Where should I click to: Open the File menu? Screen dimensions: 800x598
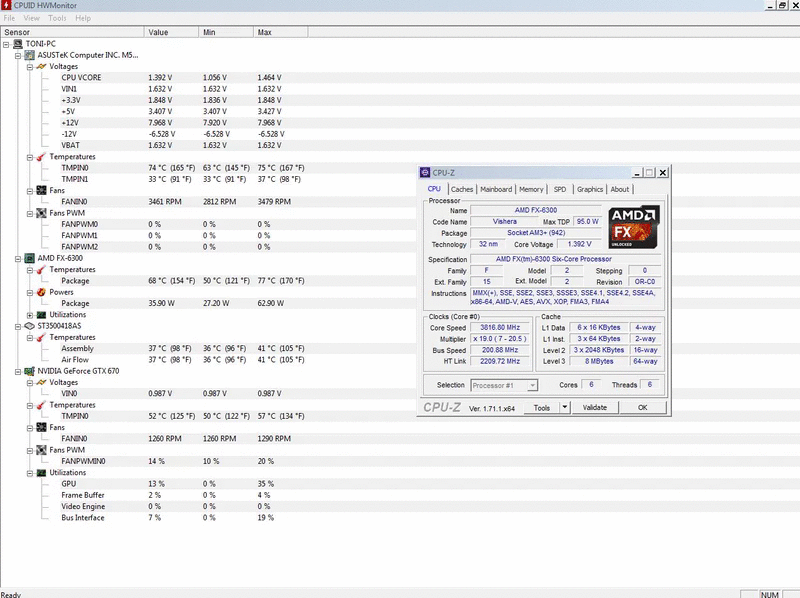tap(9, 18)
